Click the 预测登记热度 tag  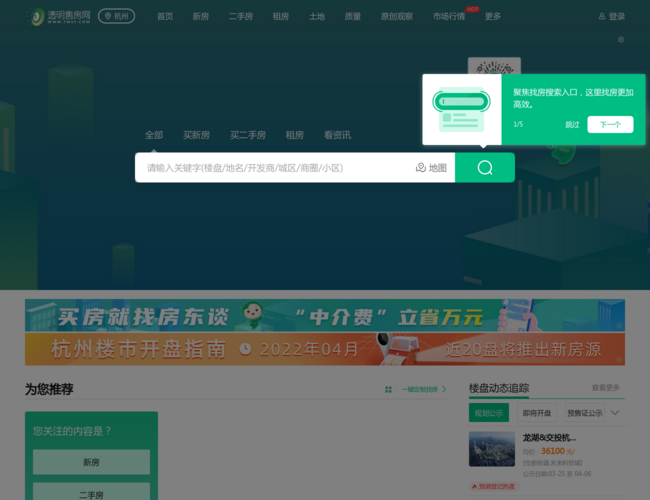pyautogui.click(x=493, y=486)
